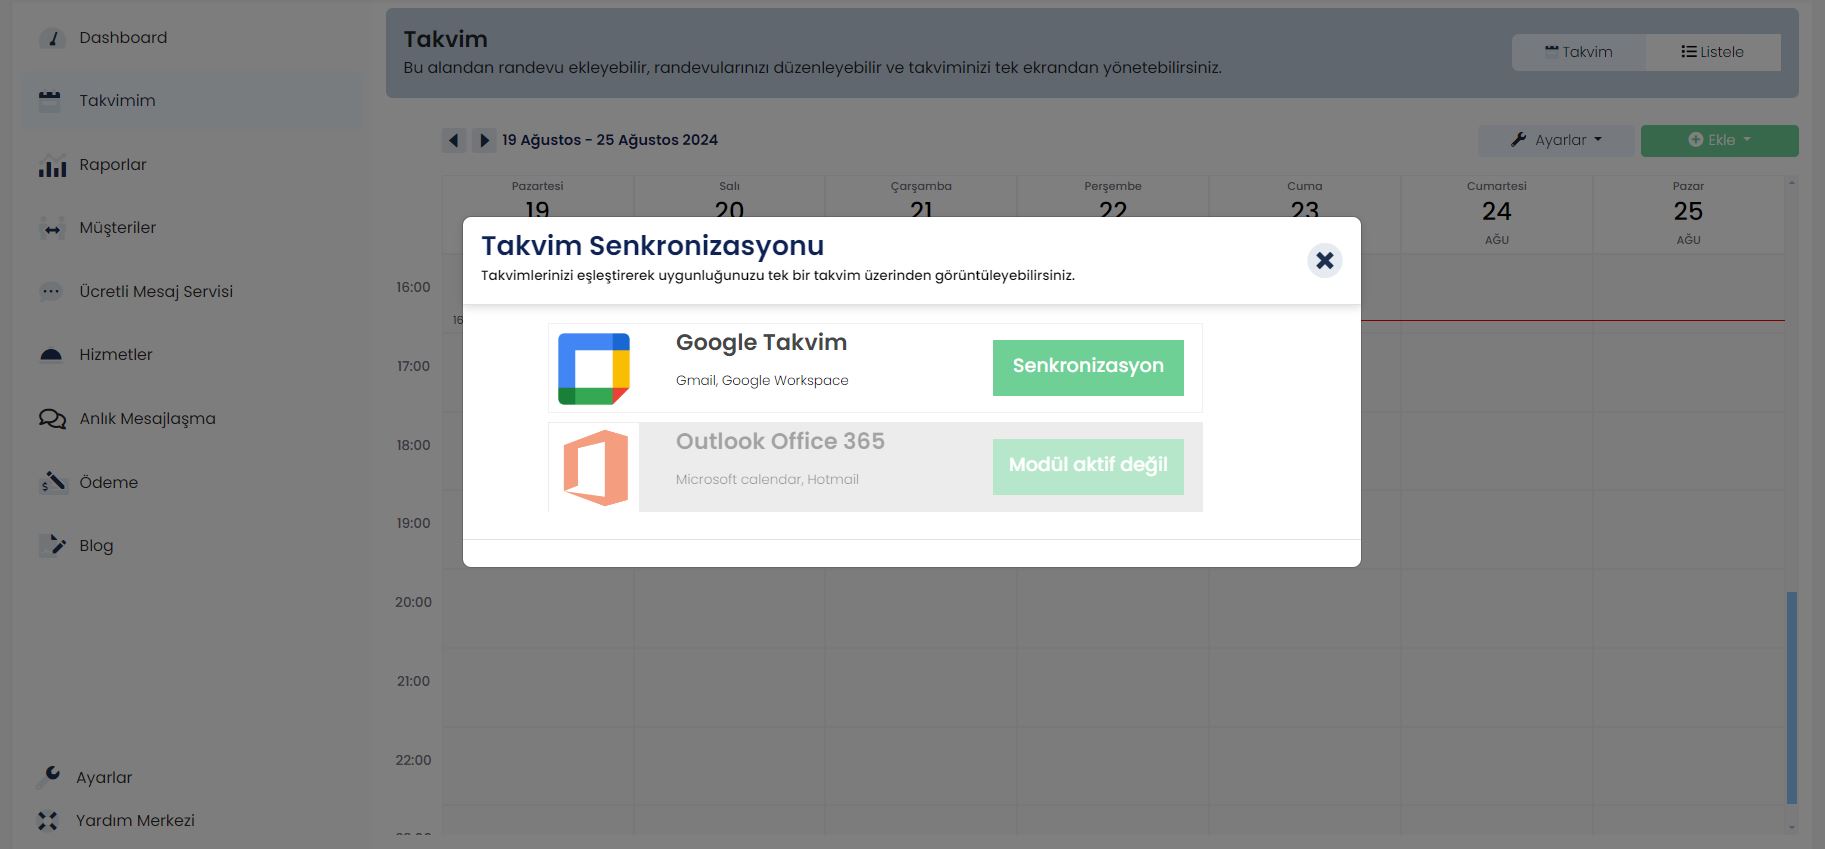The image size is (1825, 849).
Task: Open Dashboard from the sidebar
Action: pyautogui.click(x=123, y=38)
